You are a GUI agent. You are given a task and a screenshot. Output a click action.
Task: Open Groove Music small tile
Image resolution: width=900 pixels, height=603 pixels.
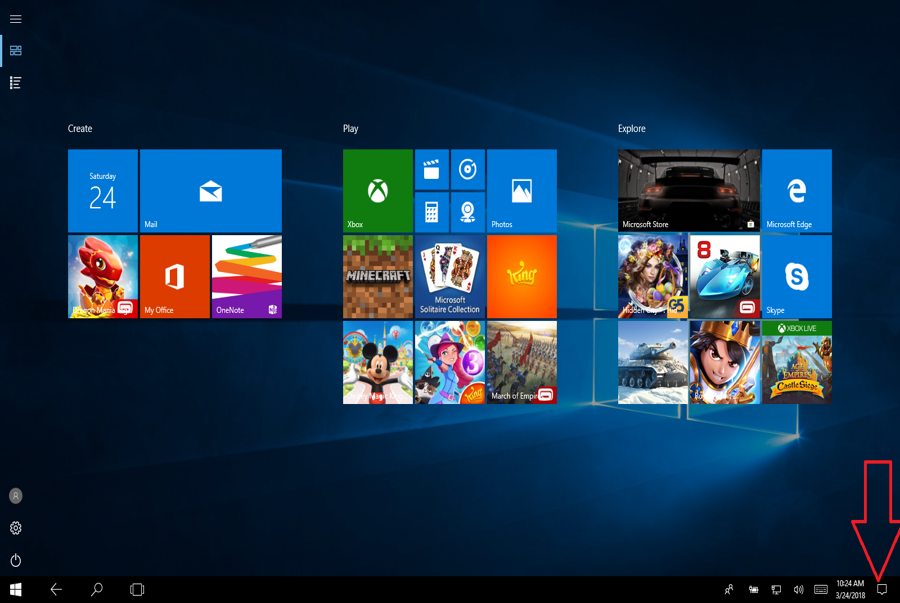click(x=468, y=169)
